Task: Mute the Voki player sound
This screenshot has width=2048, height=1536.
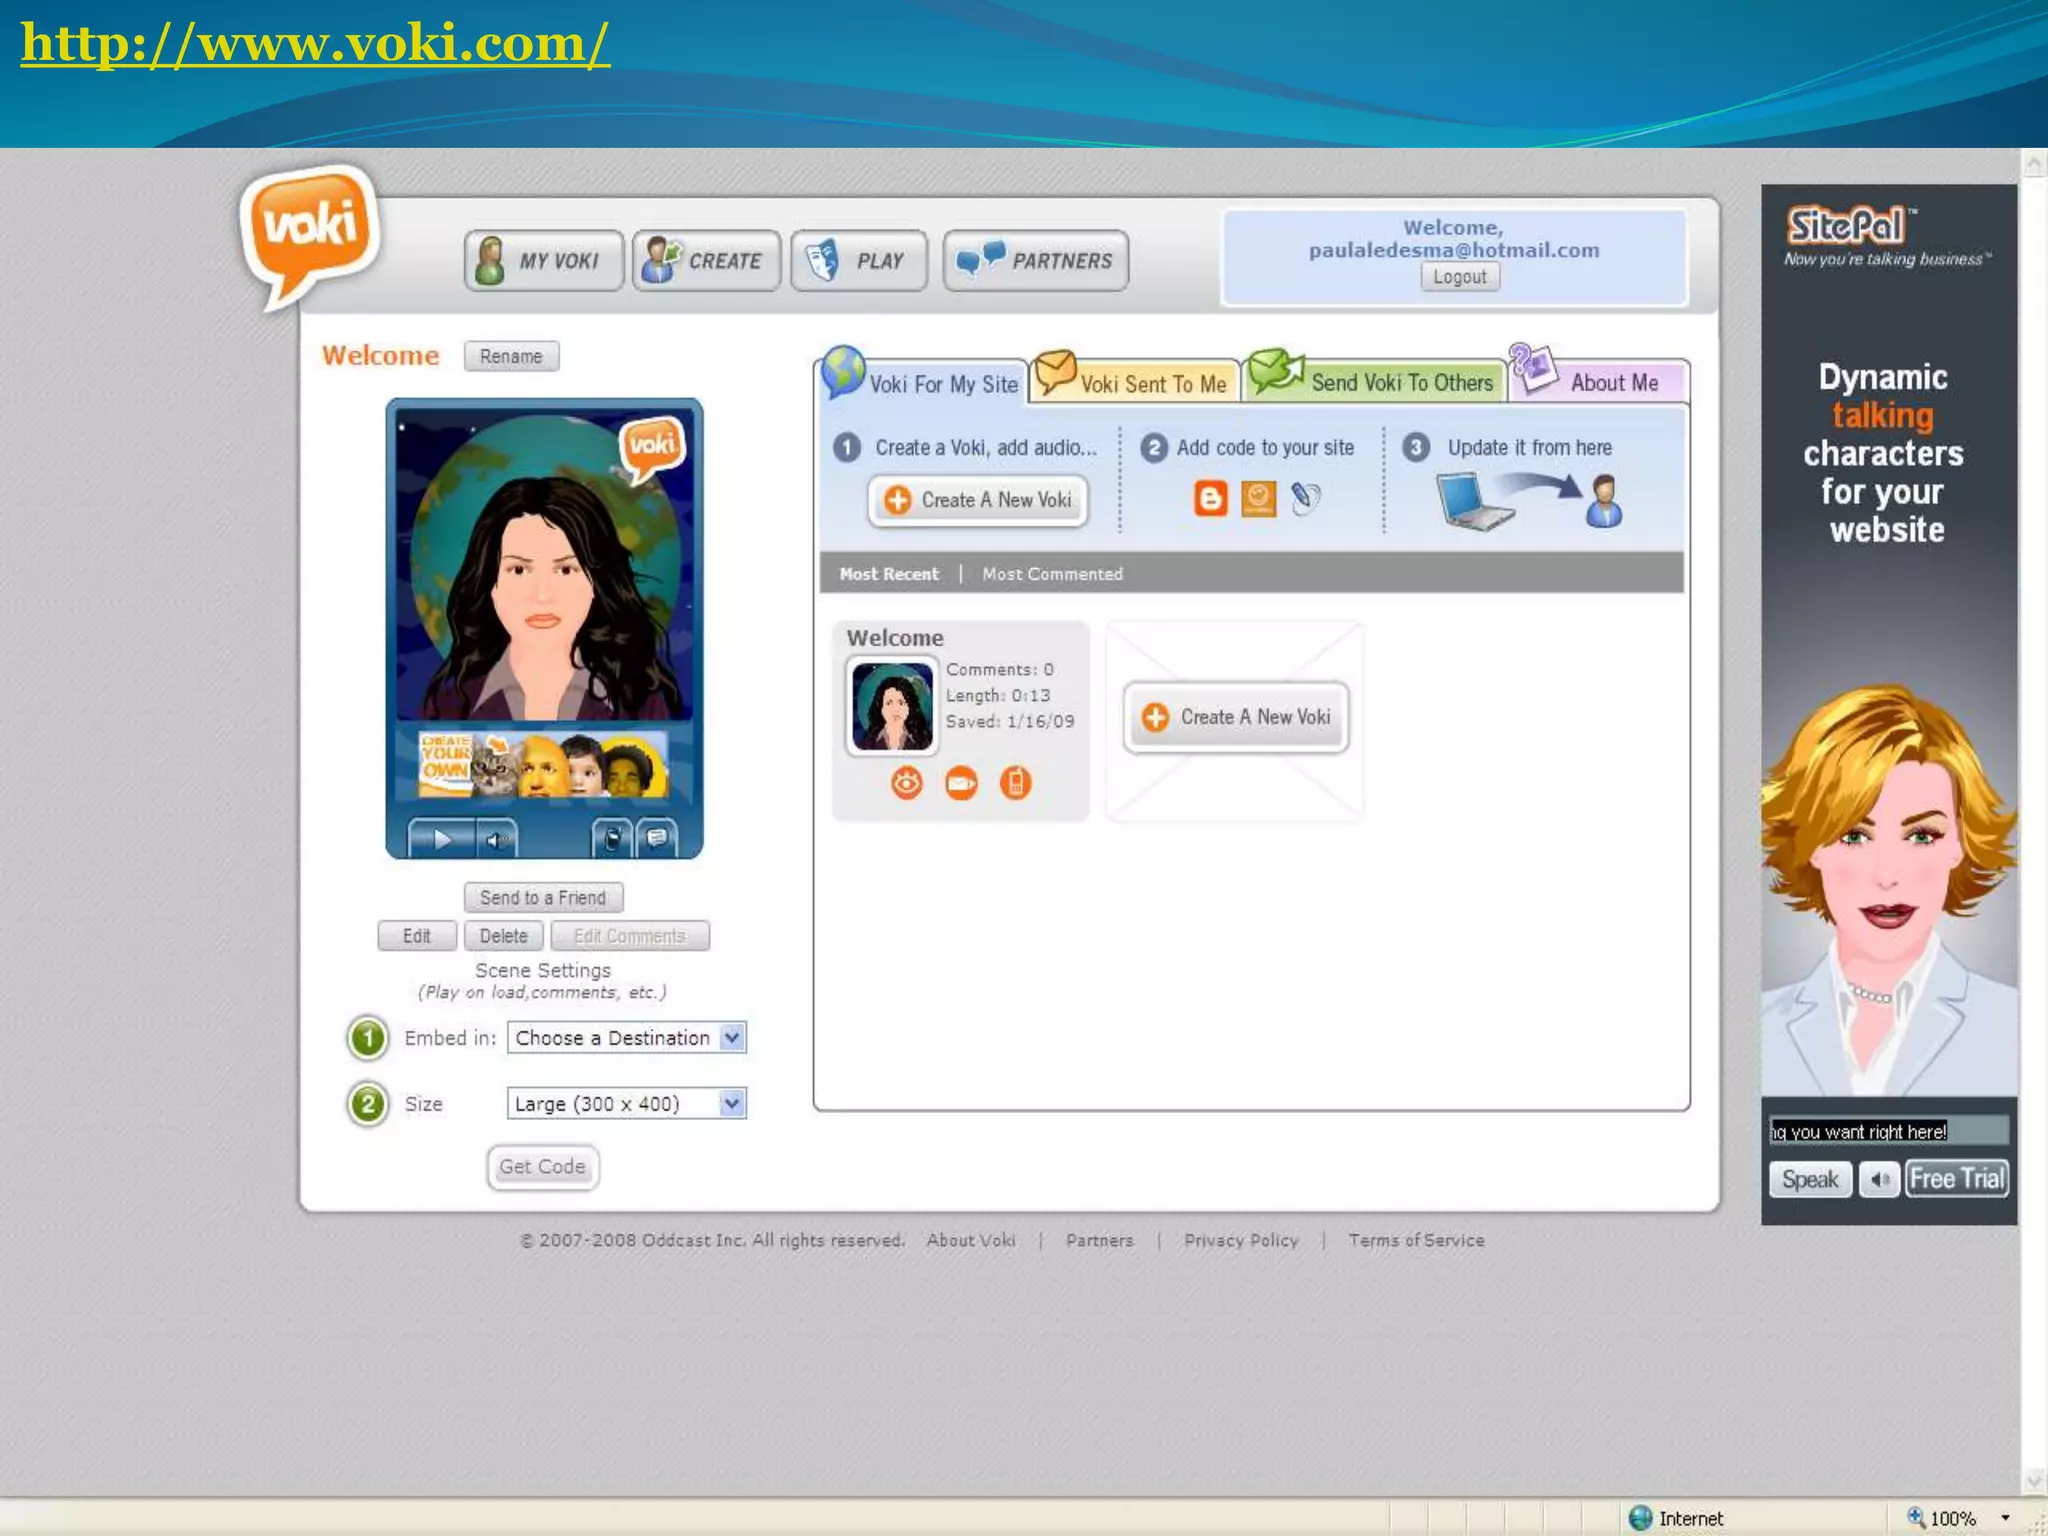Action: click(x=496, y=839)
